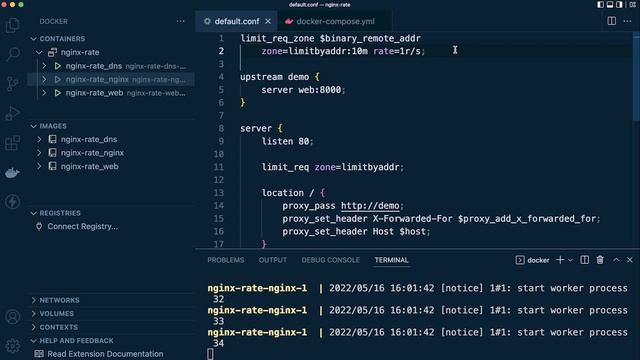Open the Manage gear icon
The height and width of the screenshot is (360, 640).
pyautogui.click(x=13, y=346)
